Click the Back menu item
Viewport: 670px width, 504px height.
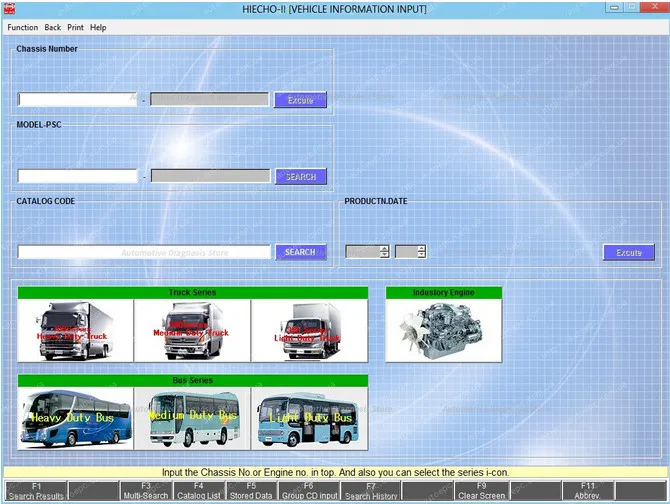53,27
